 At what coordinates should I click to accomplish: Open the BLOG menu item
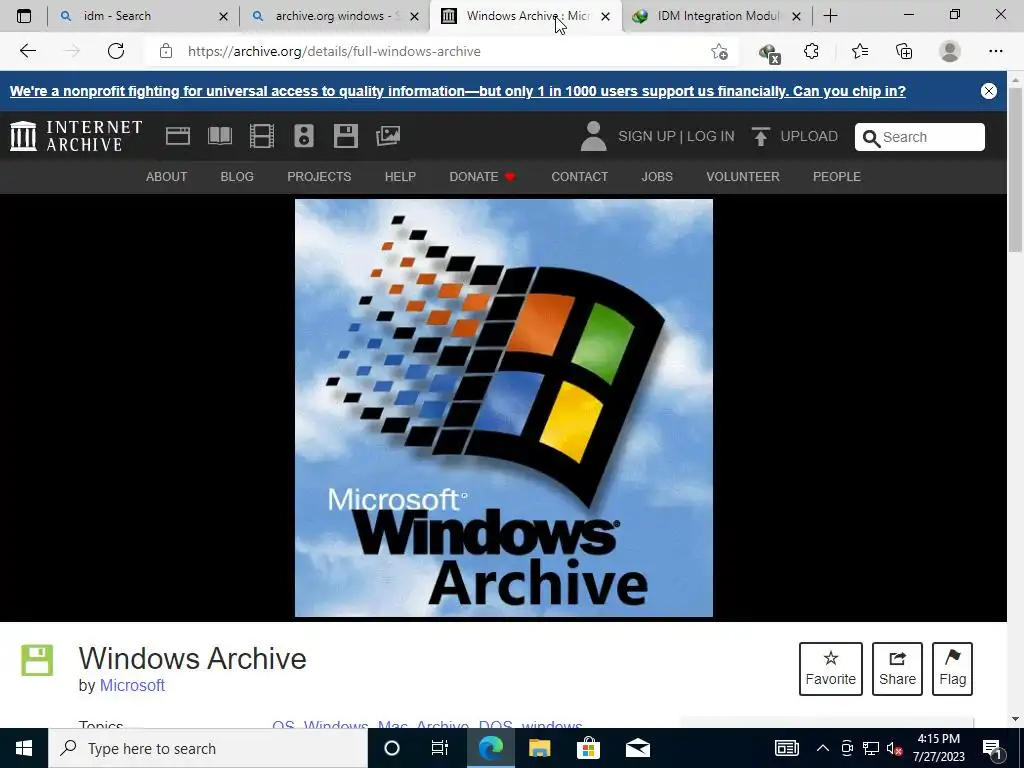pyautogui.click(x=237, y=177)
